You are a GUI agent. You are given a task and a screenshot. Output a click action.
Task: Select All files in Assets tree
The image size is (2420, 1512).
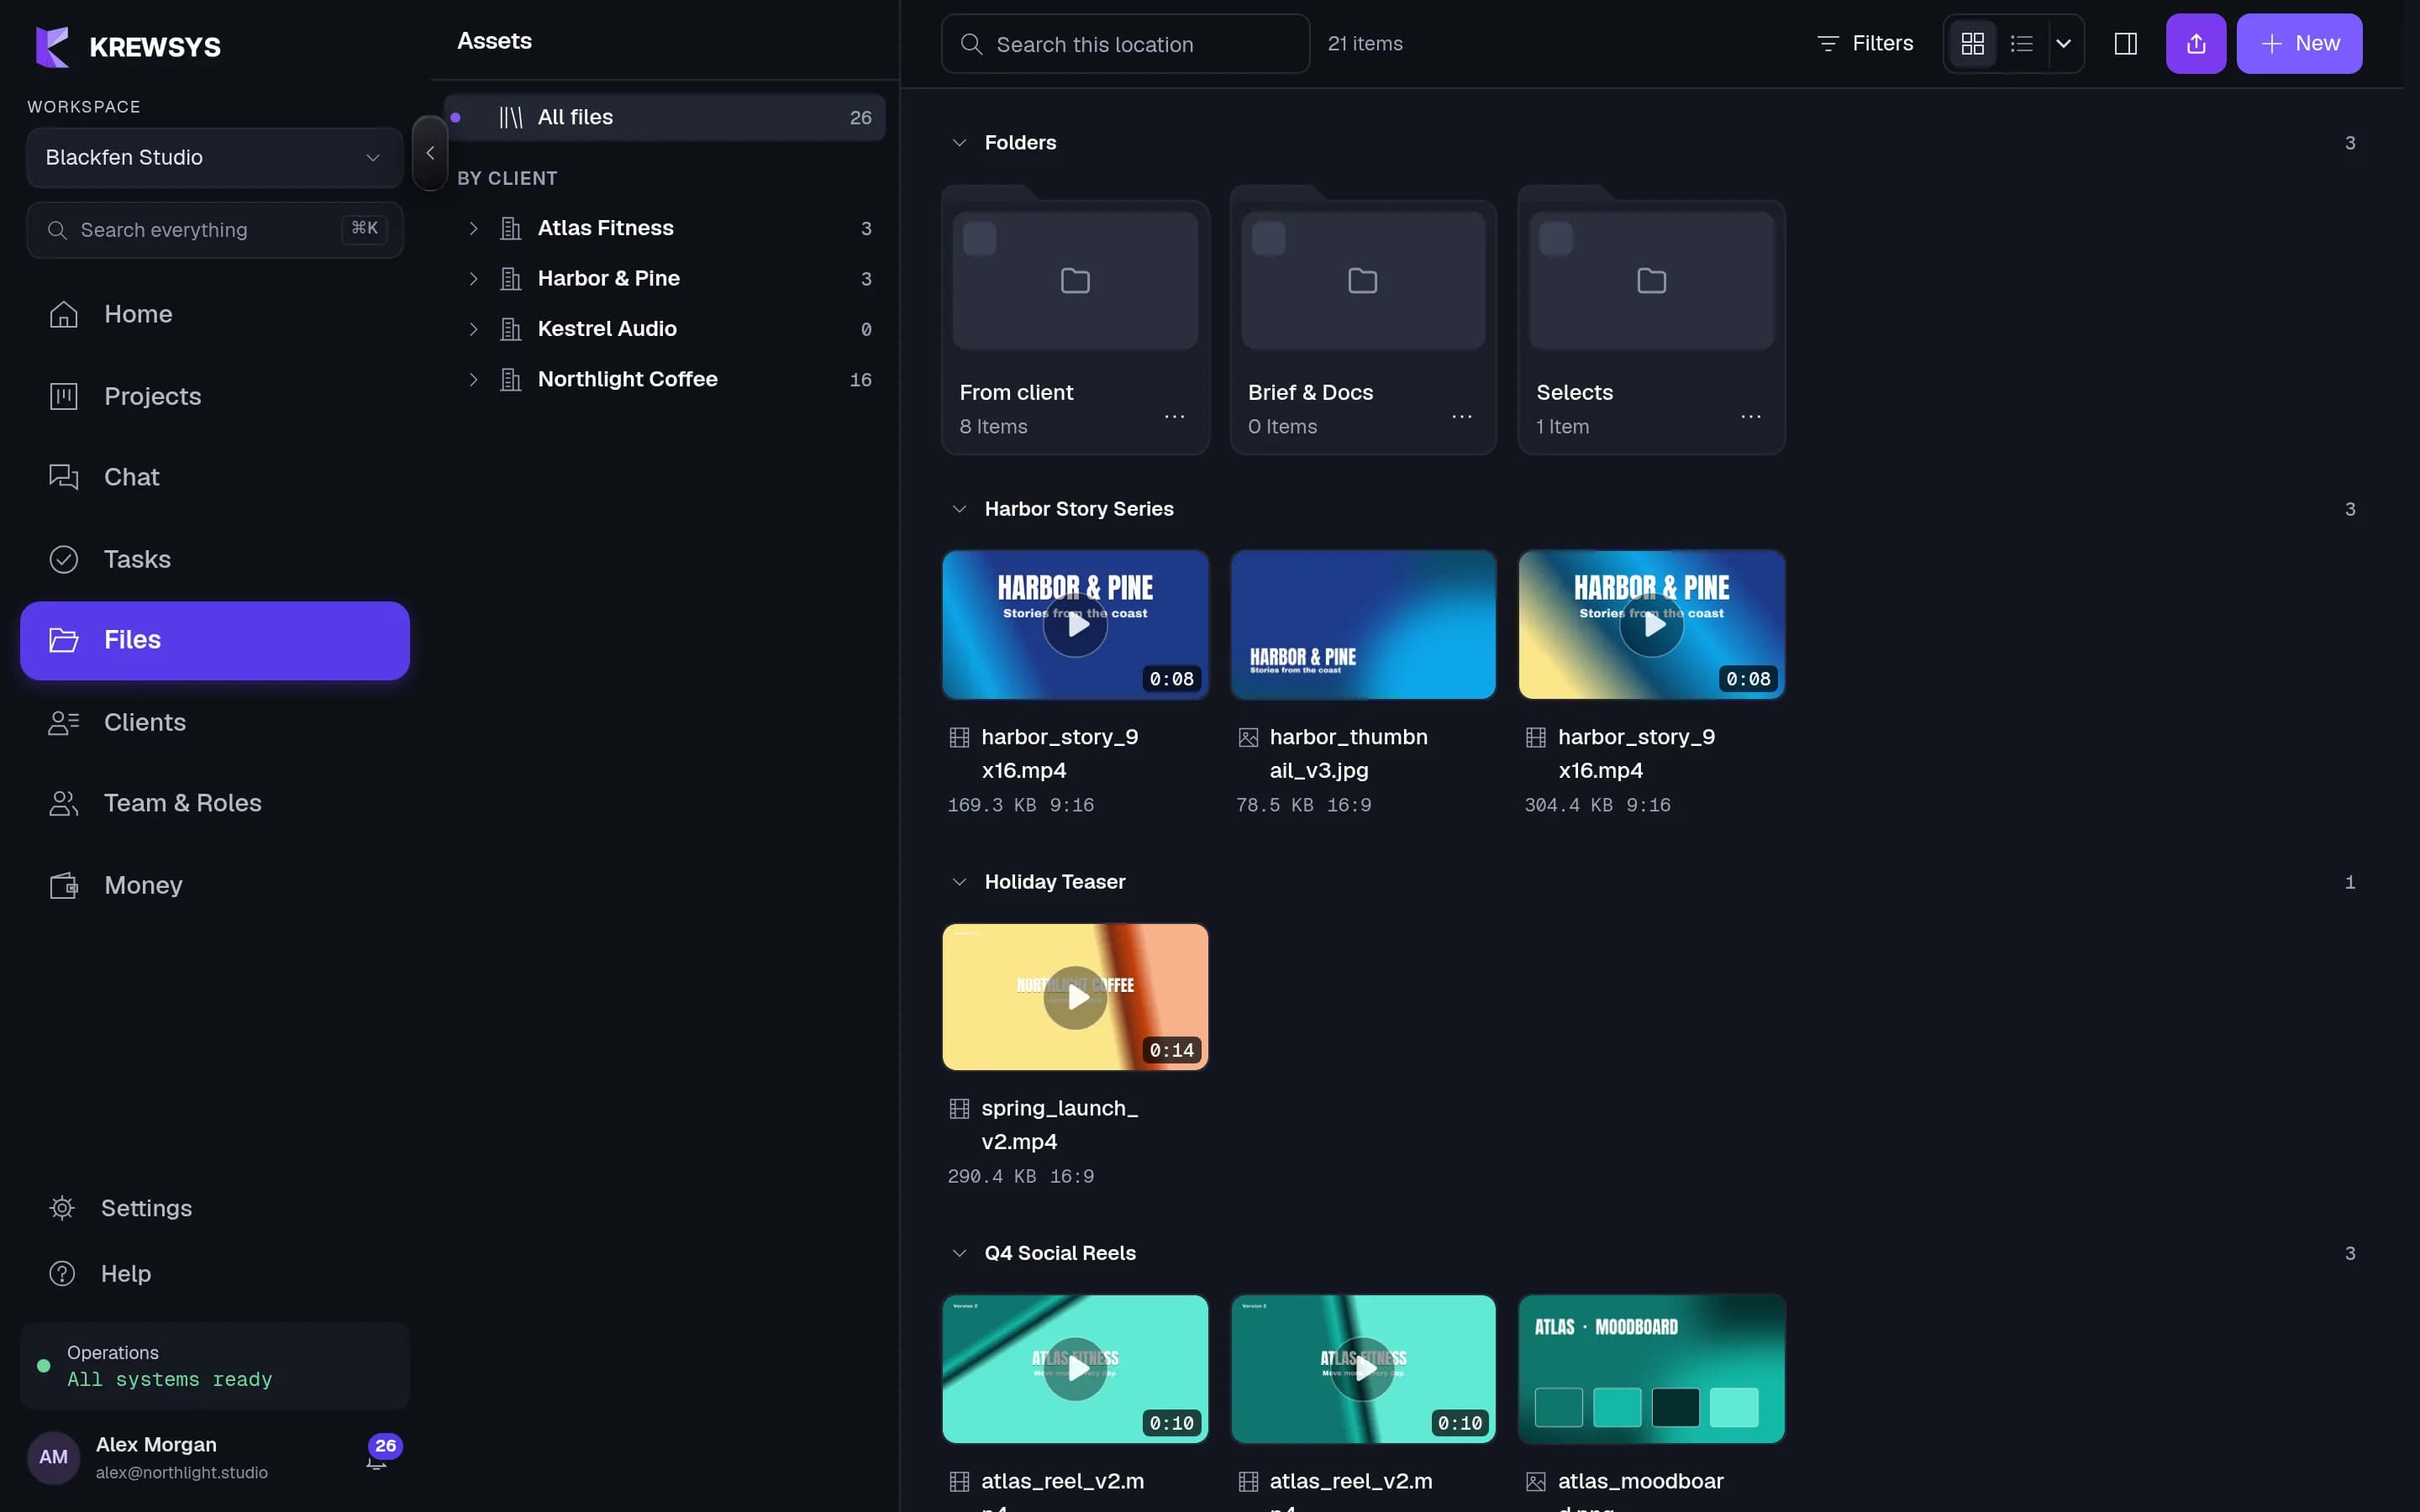pyautogui.click(x=665, y=117)
